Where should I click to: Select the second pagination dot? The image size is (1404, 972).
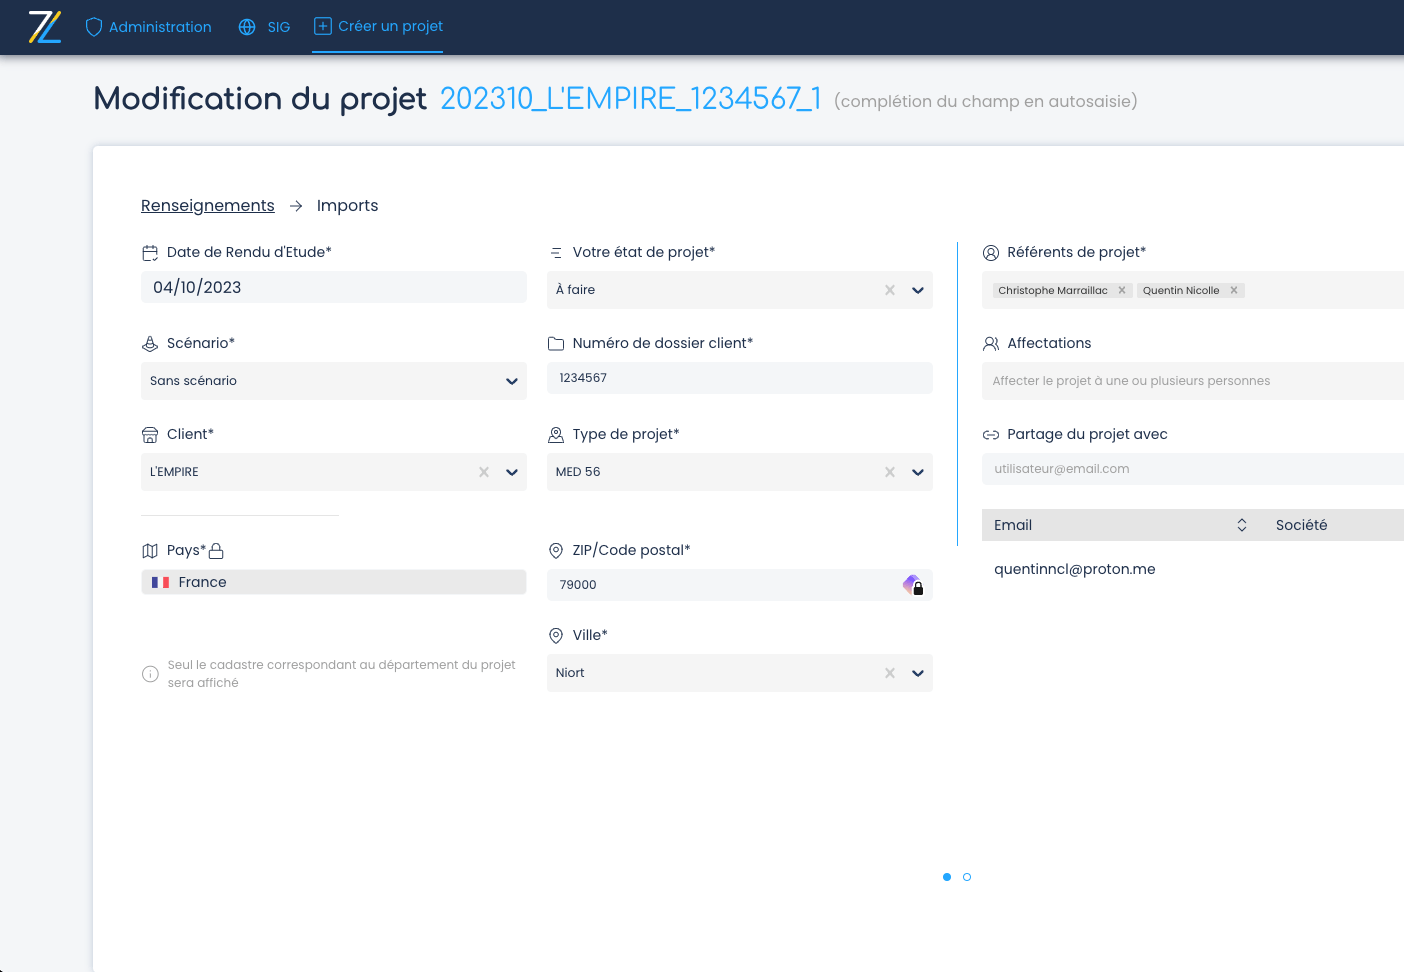click(967, 877)
